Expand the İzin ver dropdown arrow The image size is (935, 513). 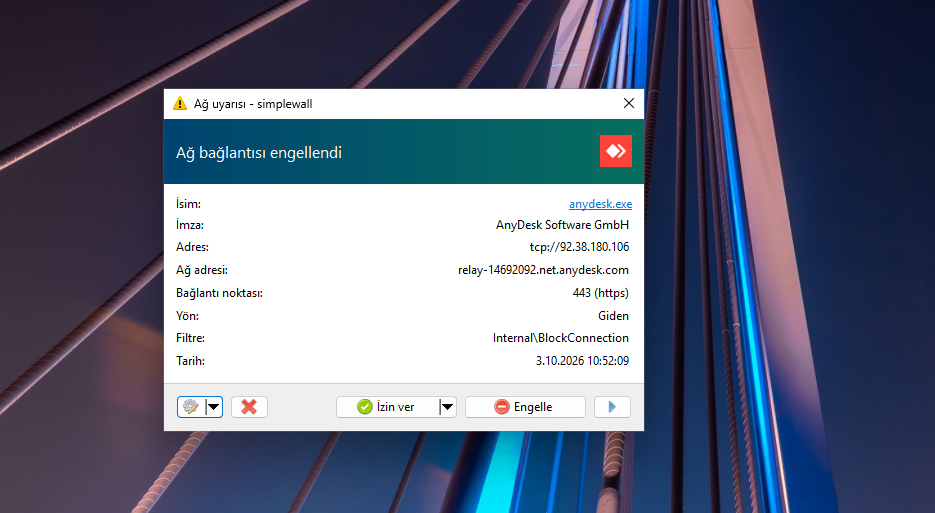point(447,407)
